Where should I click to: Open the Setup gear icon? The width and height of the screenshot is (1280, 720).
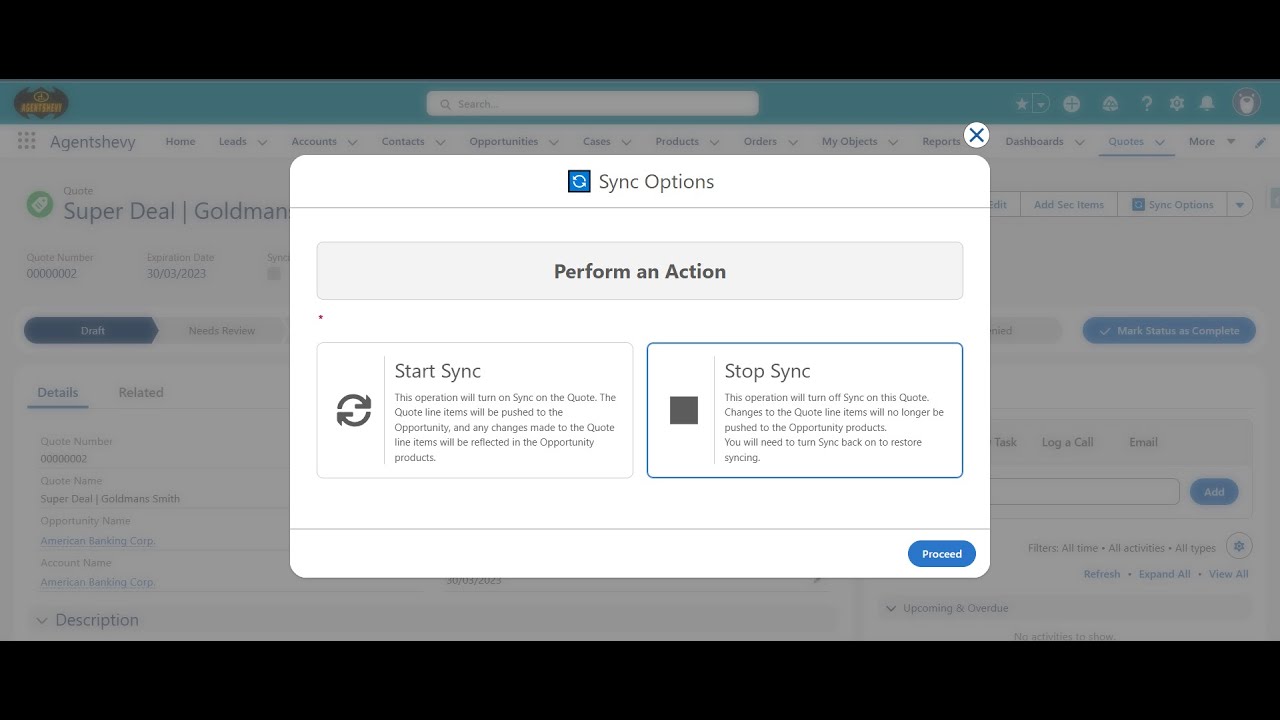pos(1177,104)
